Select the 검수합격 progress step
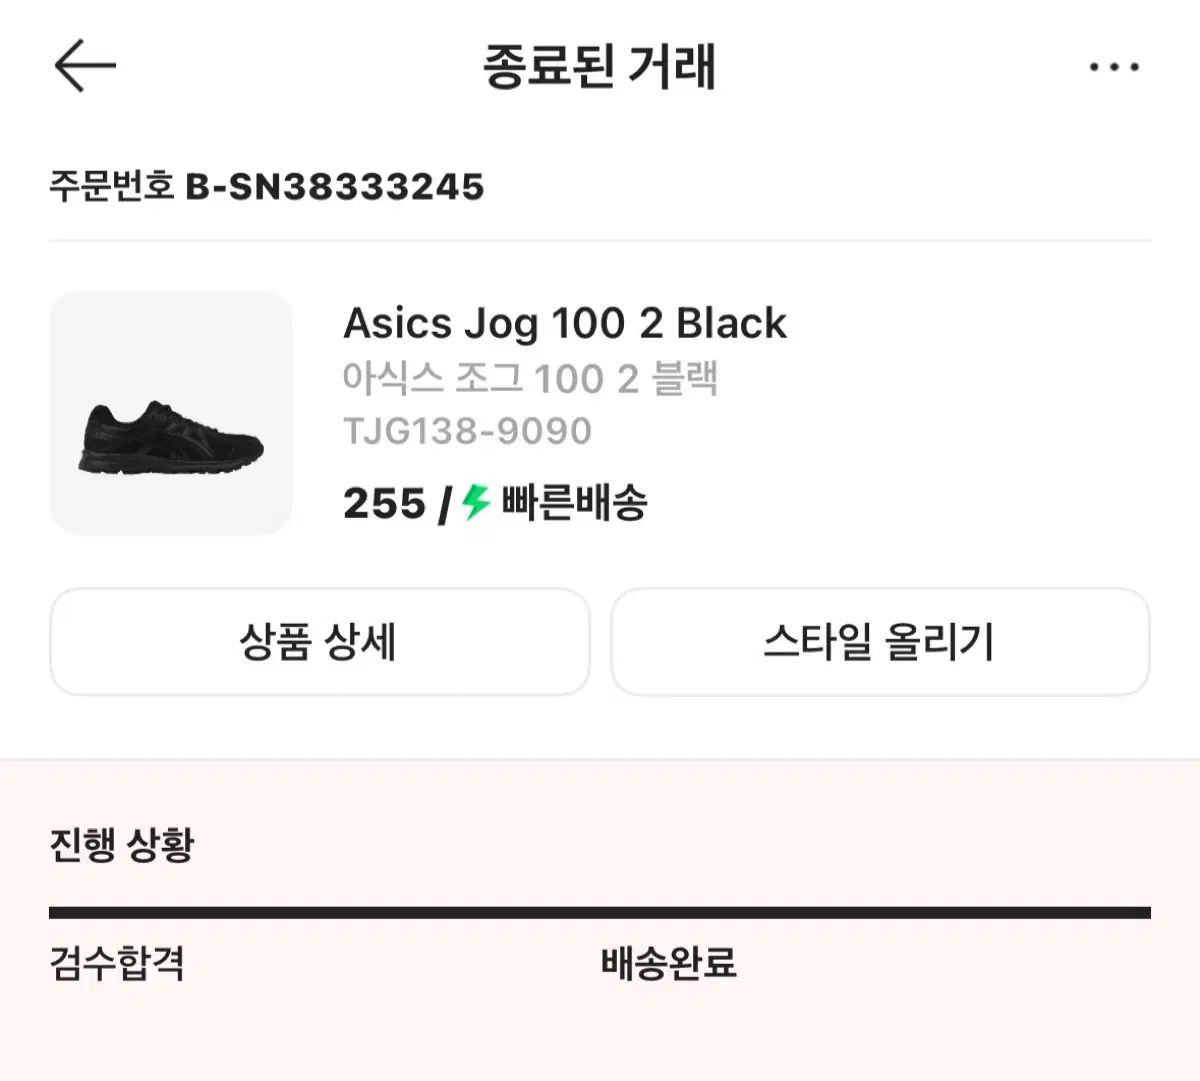 tap(117, 964)
